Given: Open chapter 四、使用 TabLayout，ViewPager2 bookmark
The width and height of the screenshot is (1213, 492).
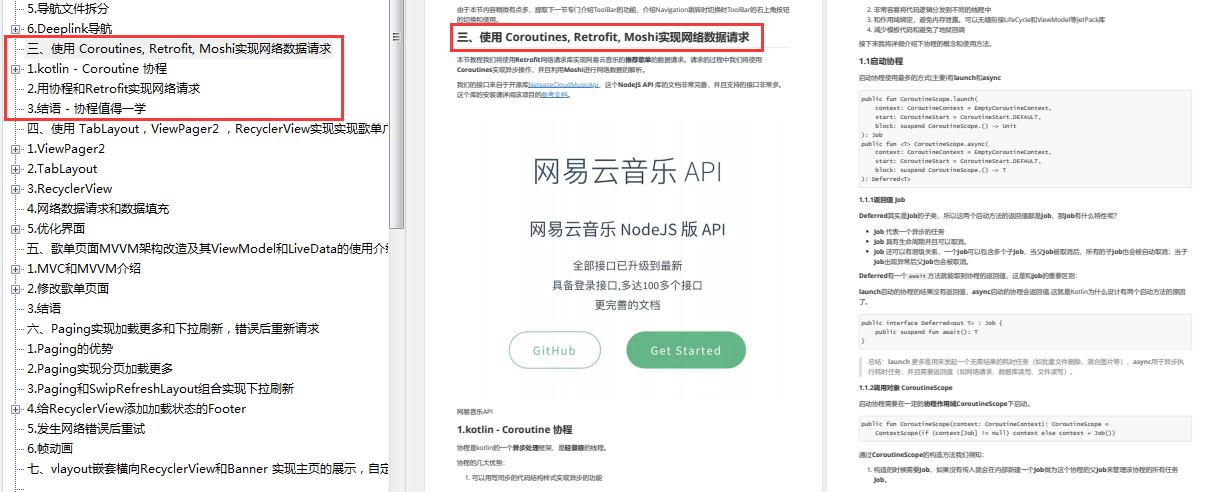Looking at the screenshot, I should (208, 128).
